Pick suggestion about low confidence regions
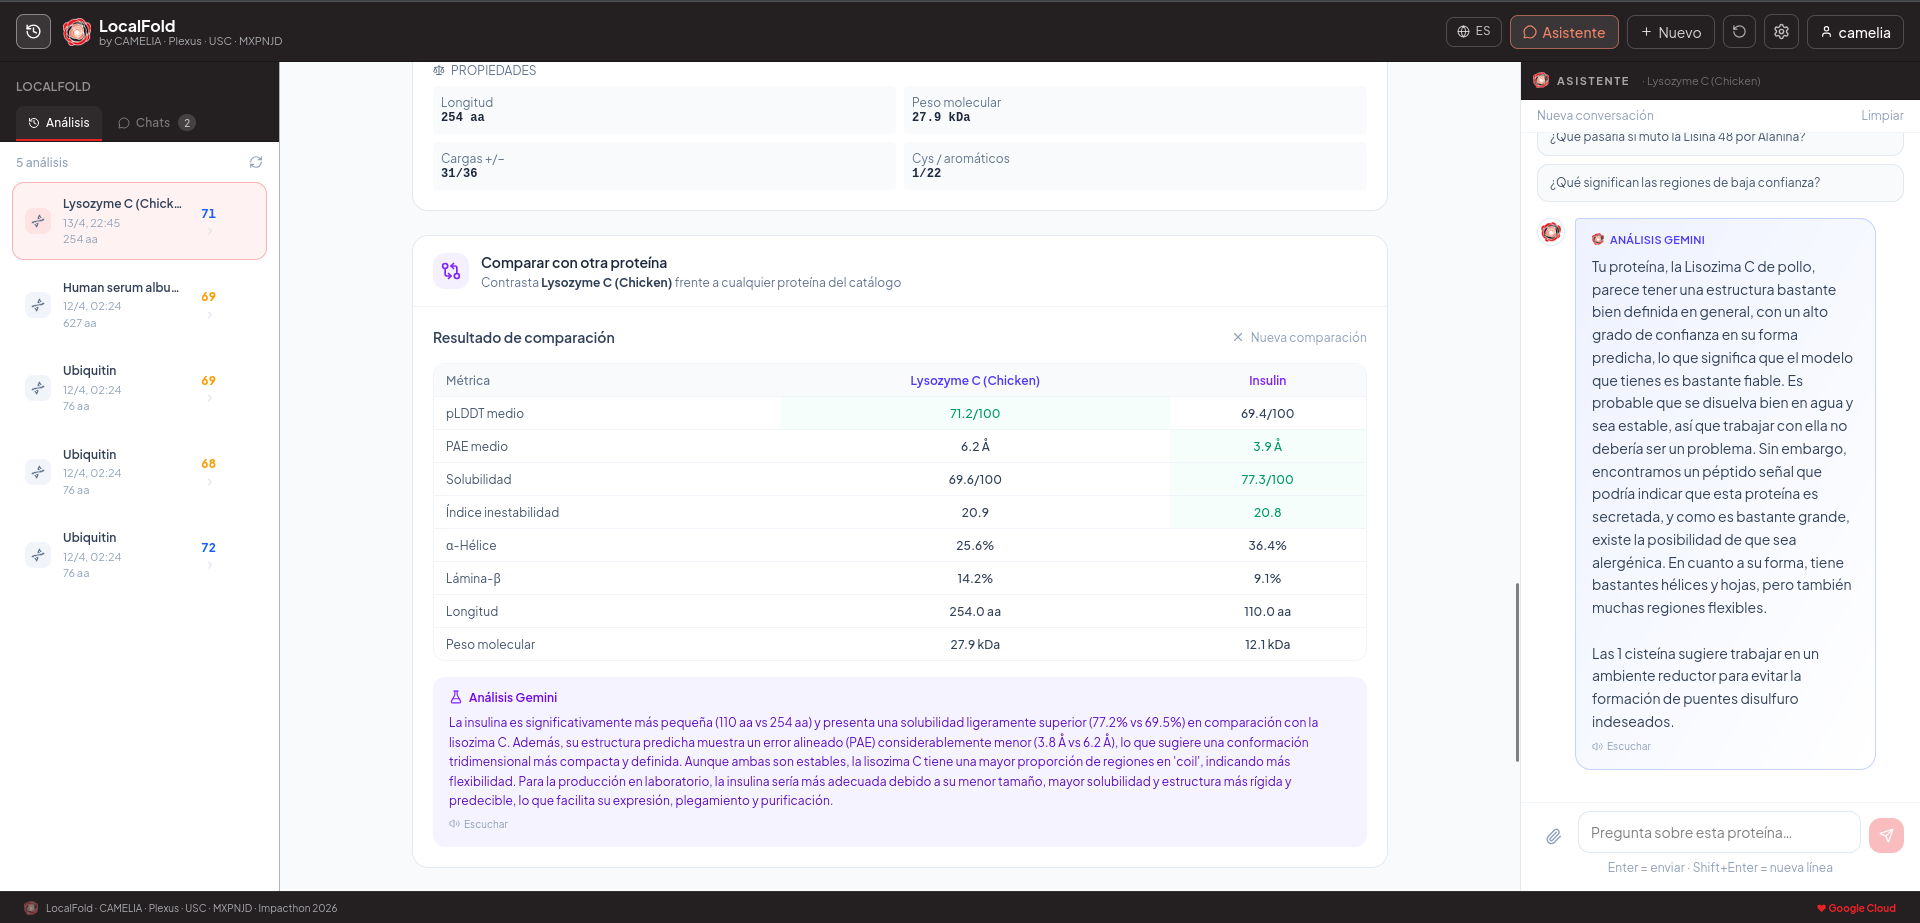Image resolution: width=1920 pixels, height=923 pixels. (1720, 183)
